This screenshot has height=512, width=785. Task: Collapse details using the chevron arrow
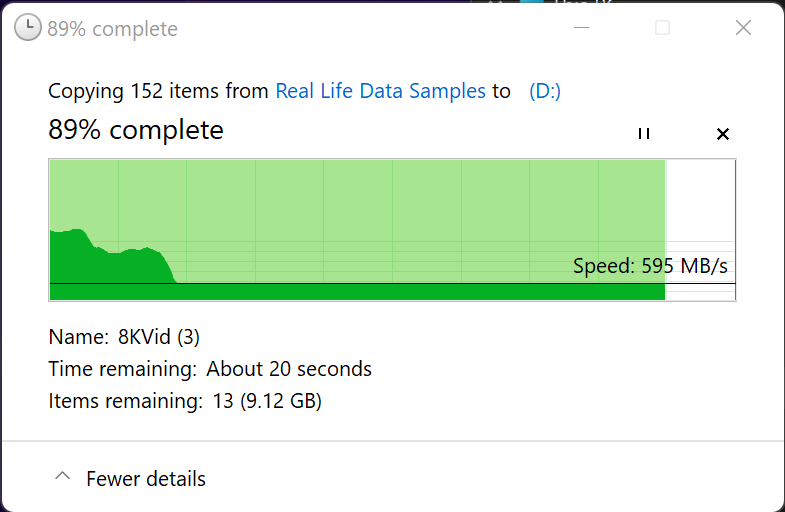(x=62, y=478)
